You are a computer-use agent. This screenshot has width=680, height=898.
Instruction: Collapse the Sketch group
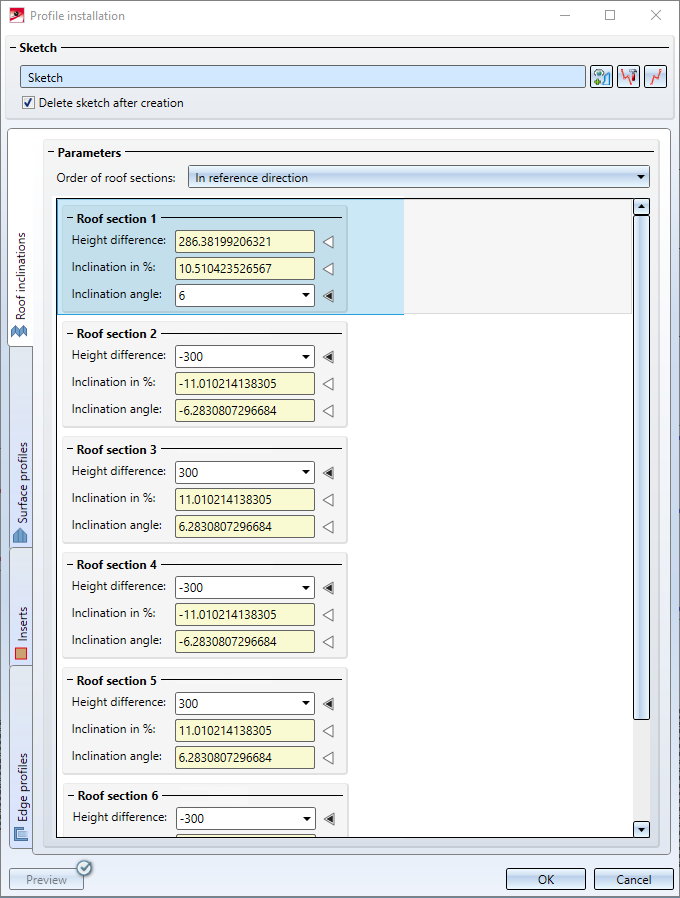pyautogui.click(x=13, y=48)
